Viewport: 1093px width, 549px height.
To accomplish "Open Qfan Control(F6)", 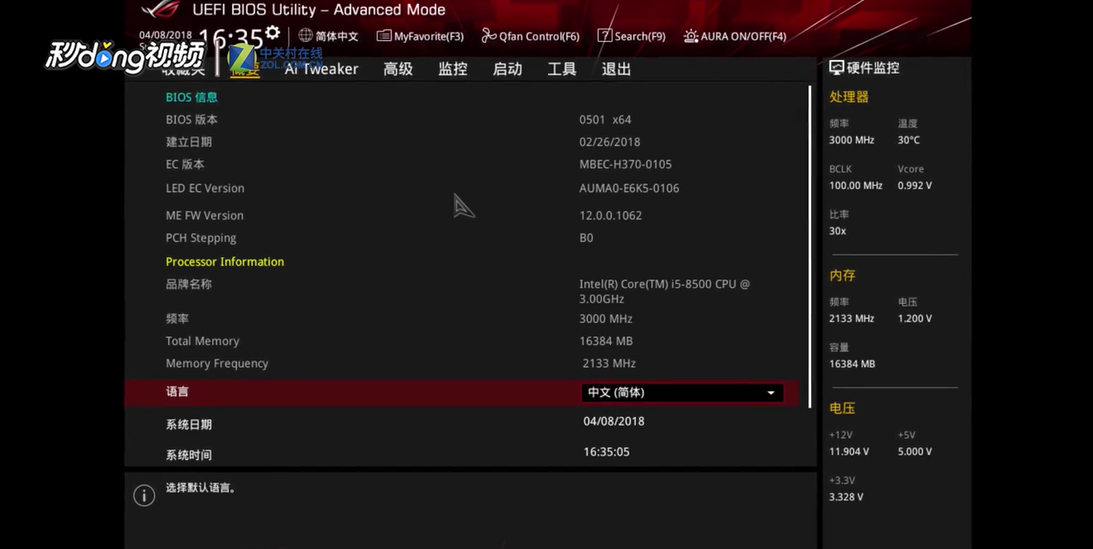I will 530,36.
